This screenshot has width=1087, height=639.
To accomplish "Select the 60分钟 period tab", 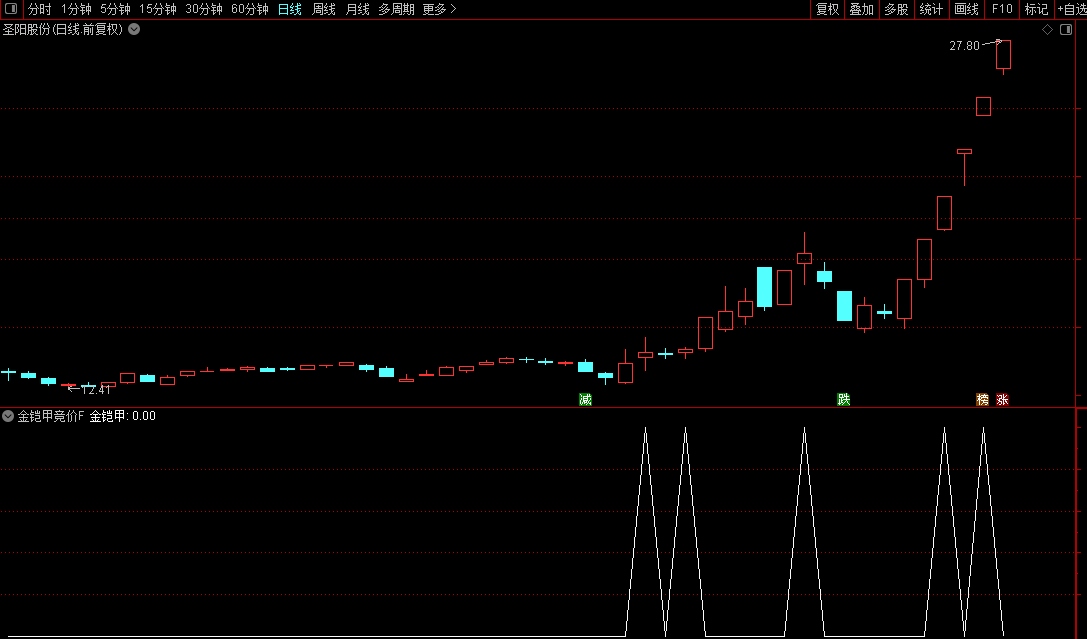I will pyautogui.click(x=250, y=10).
